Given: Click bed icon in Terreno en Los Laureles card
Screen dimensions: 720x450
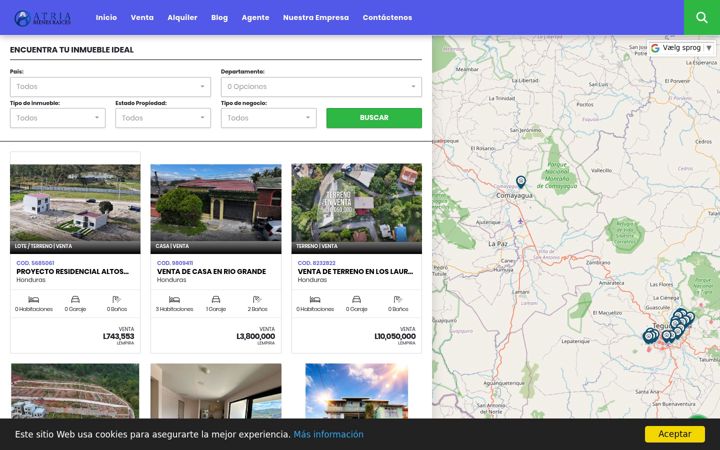Looking at the screenshot, I should point(315,299).
